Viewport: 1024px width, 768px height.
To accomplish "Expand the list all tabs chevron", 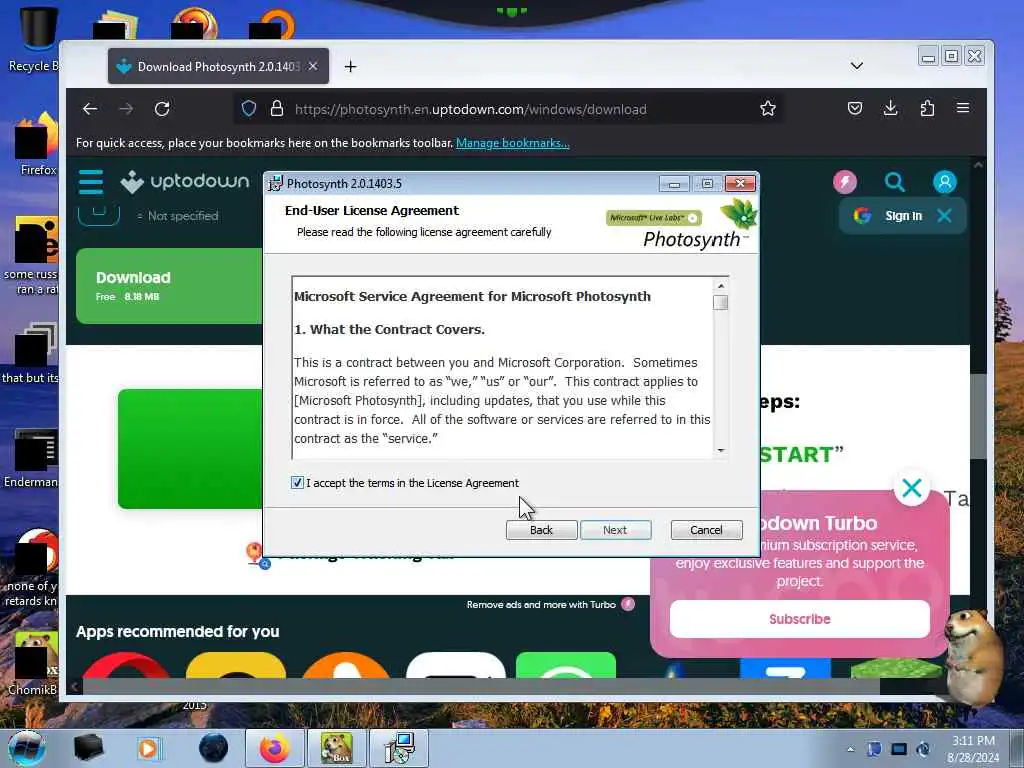I will point(857,66).
